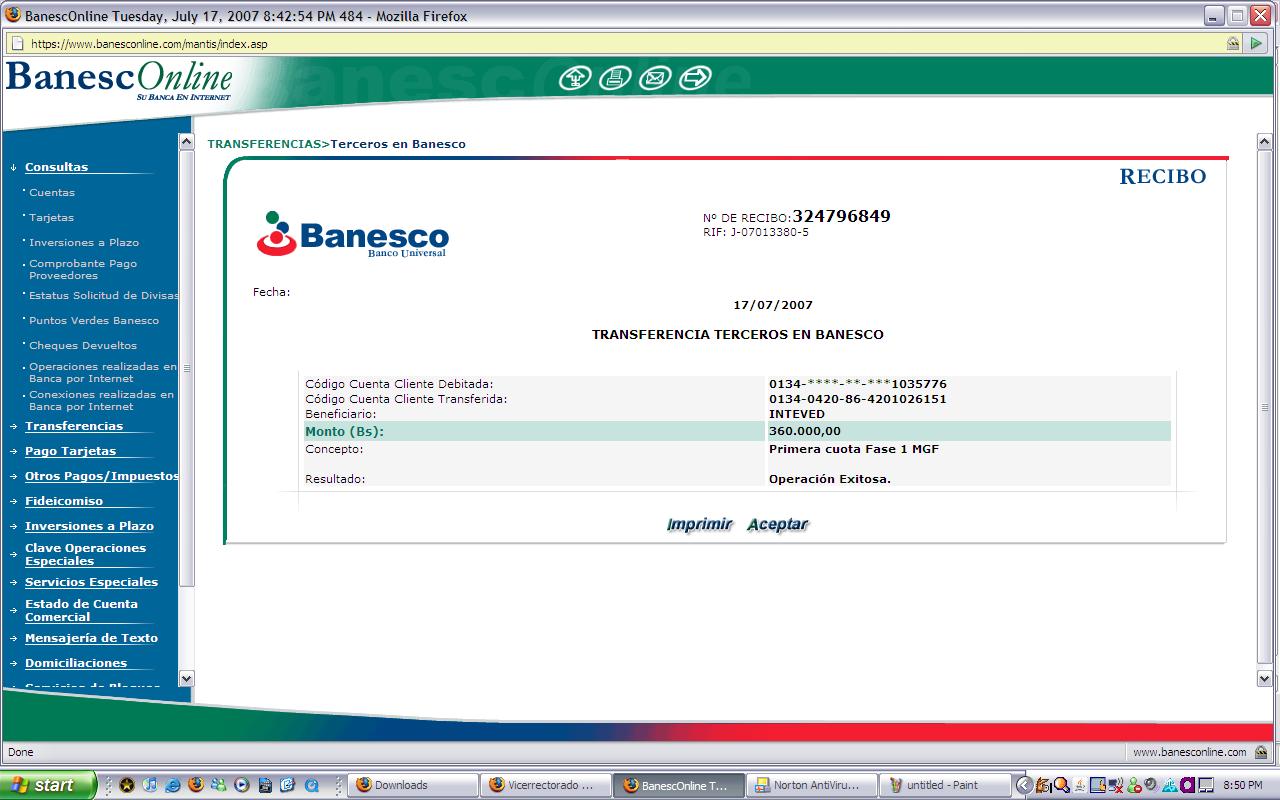
Task: Open Operaciones realizadas en Banca por Internet
Action: [103, 372]
